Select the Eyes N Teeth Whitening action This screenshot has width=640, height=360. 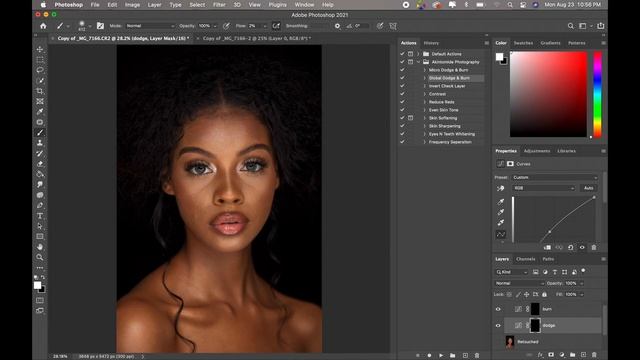pos(452,134)
